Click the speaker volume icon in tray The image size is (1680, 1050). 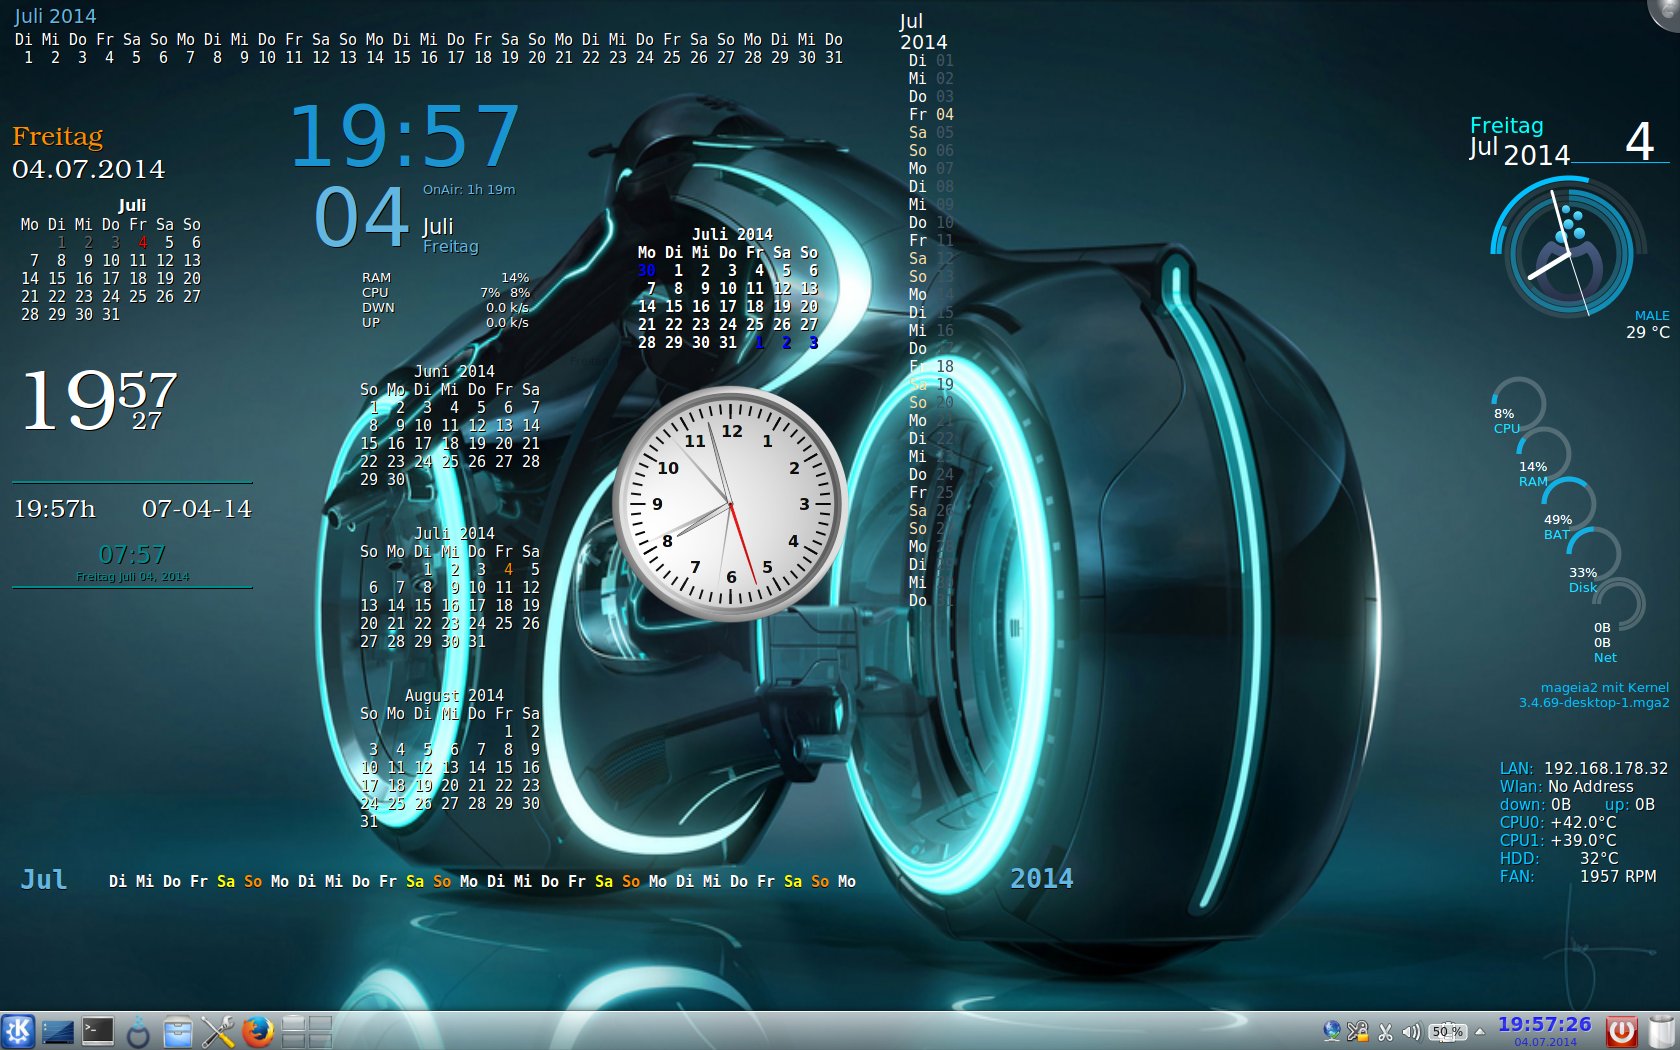[1411, 1032]
